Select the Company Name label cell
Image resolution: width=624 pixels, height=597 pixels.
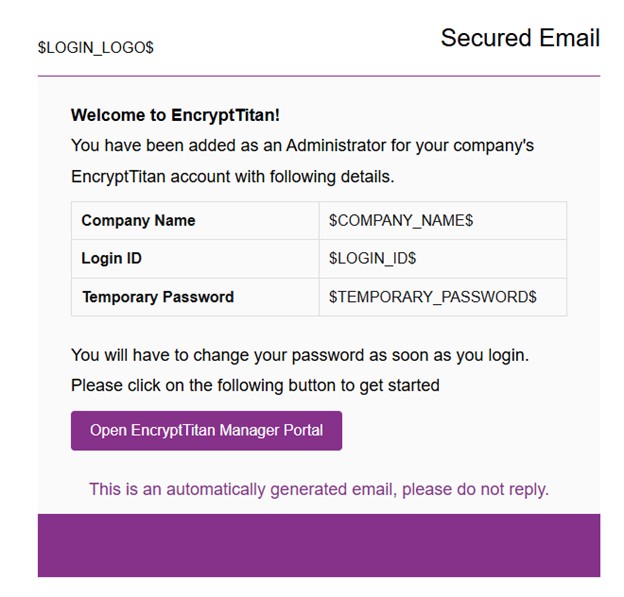click(195, 220)
